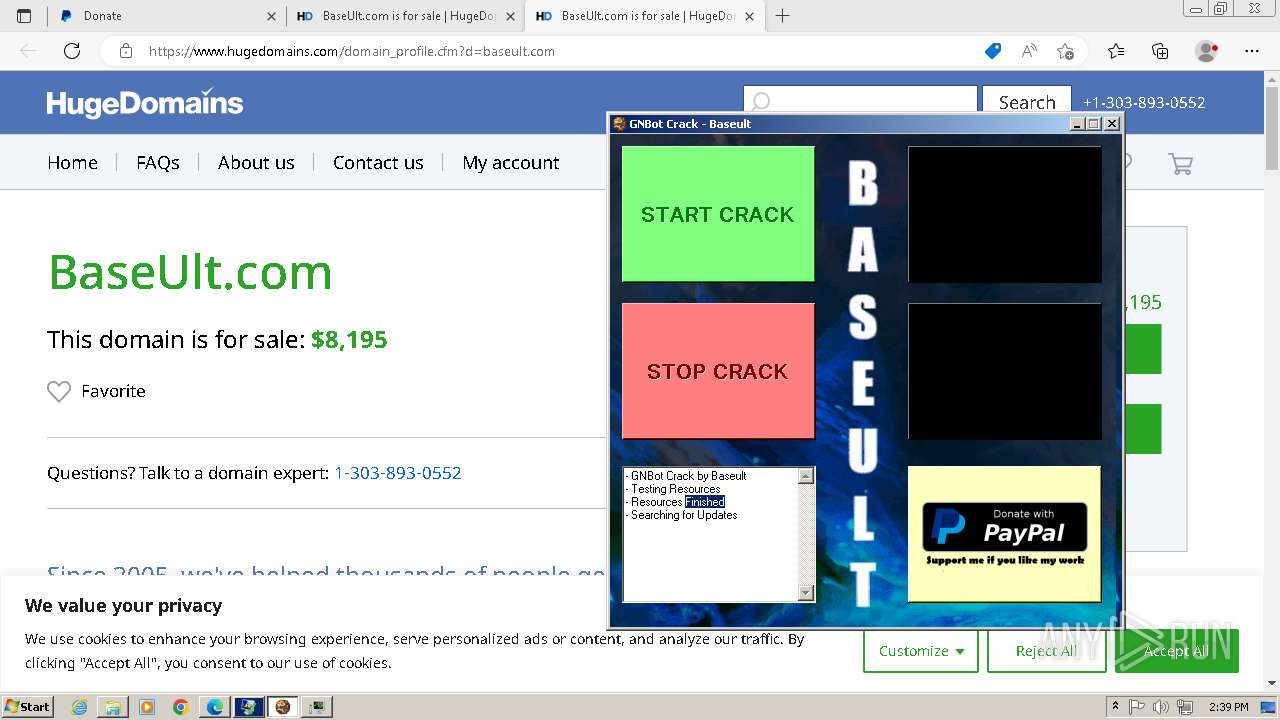Open the network monitor taskbar item
This screenshot has height=720, width=1280.
tap(317, 707)
